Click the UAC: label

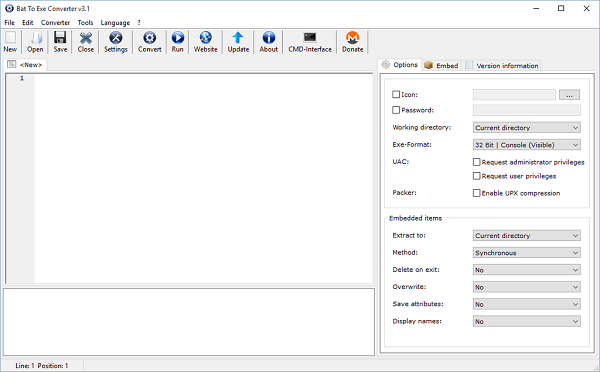coord(401,162)
